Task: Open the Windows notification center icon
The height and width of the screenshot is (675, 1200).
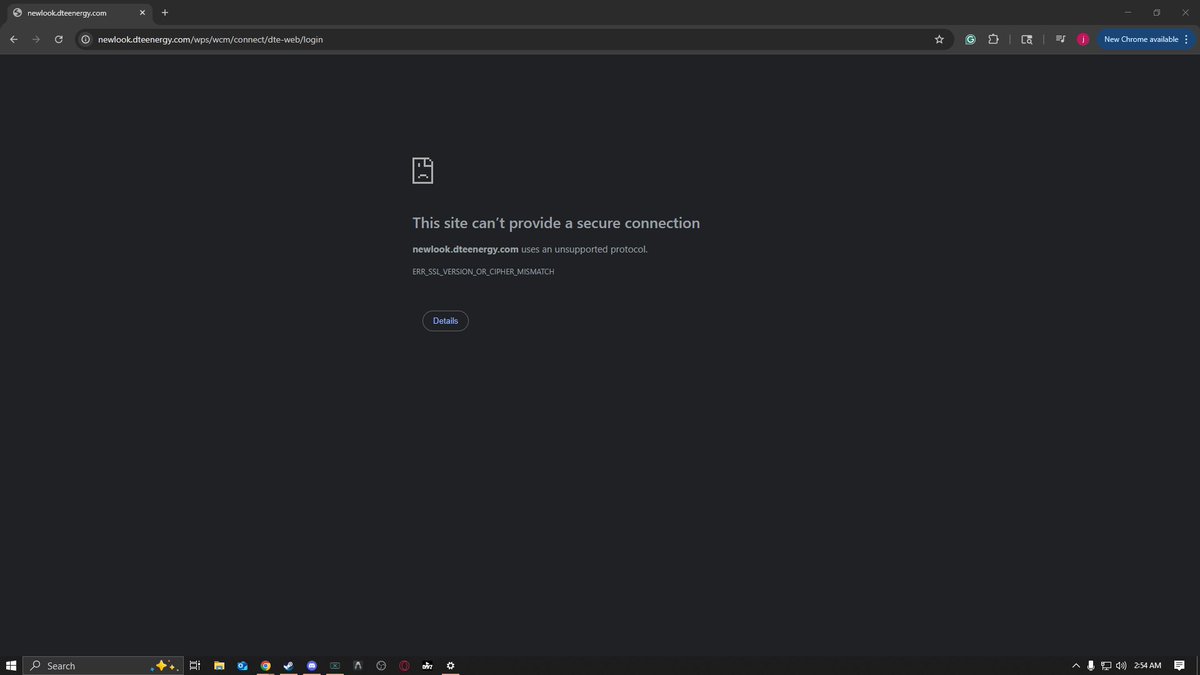Action: [1180, 666]
